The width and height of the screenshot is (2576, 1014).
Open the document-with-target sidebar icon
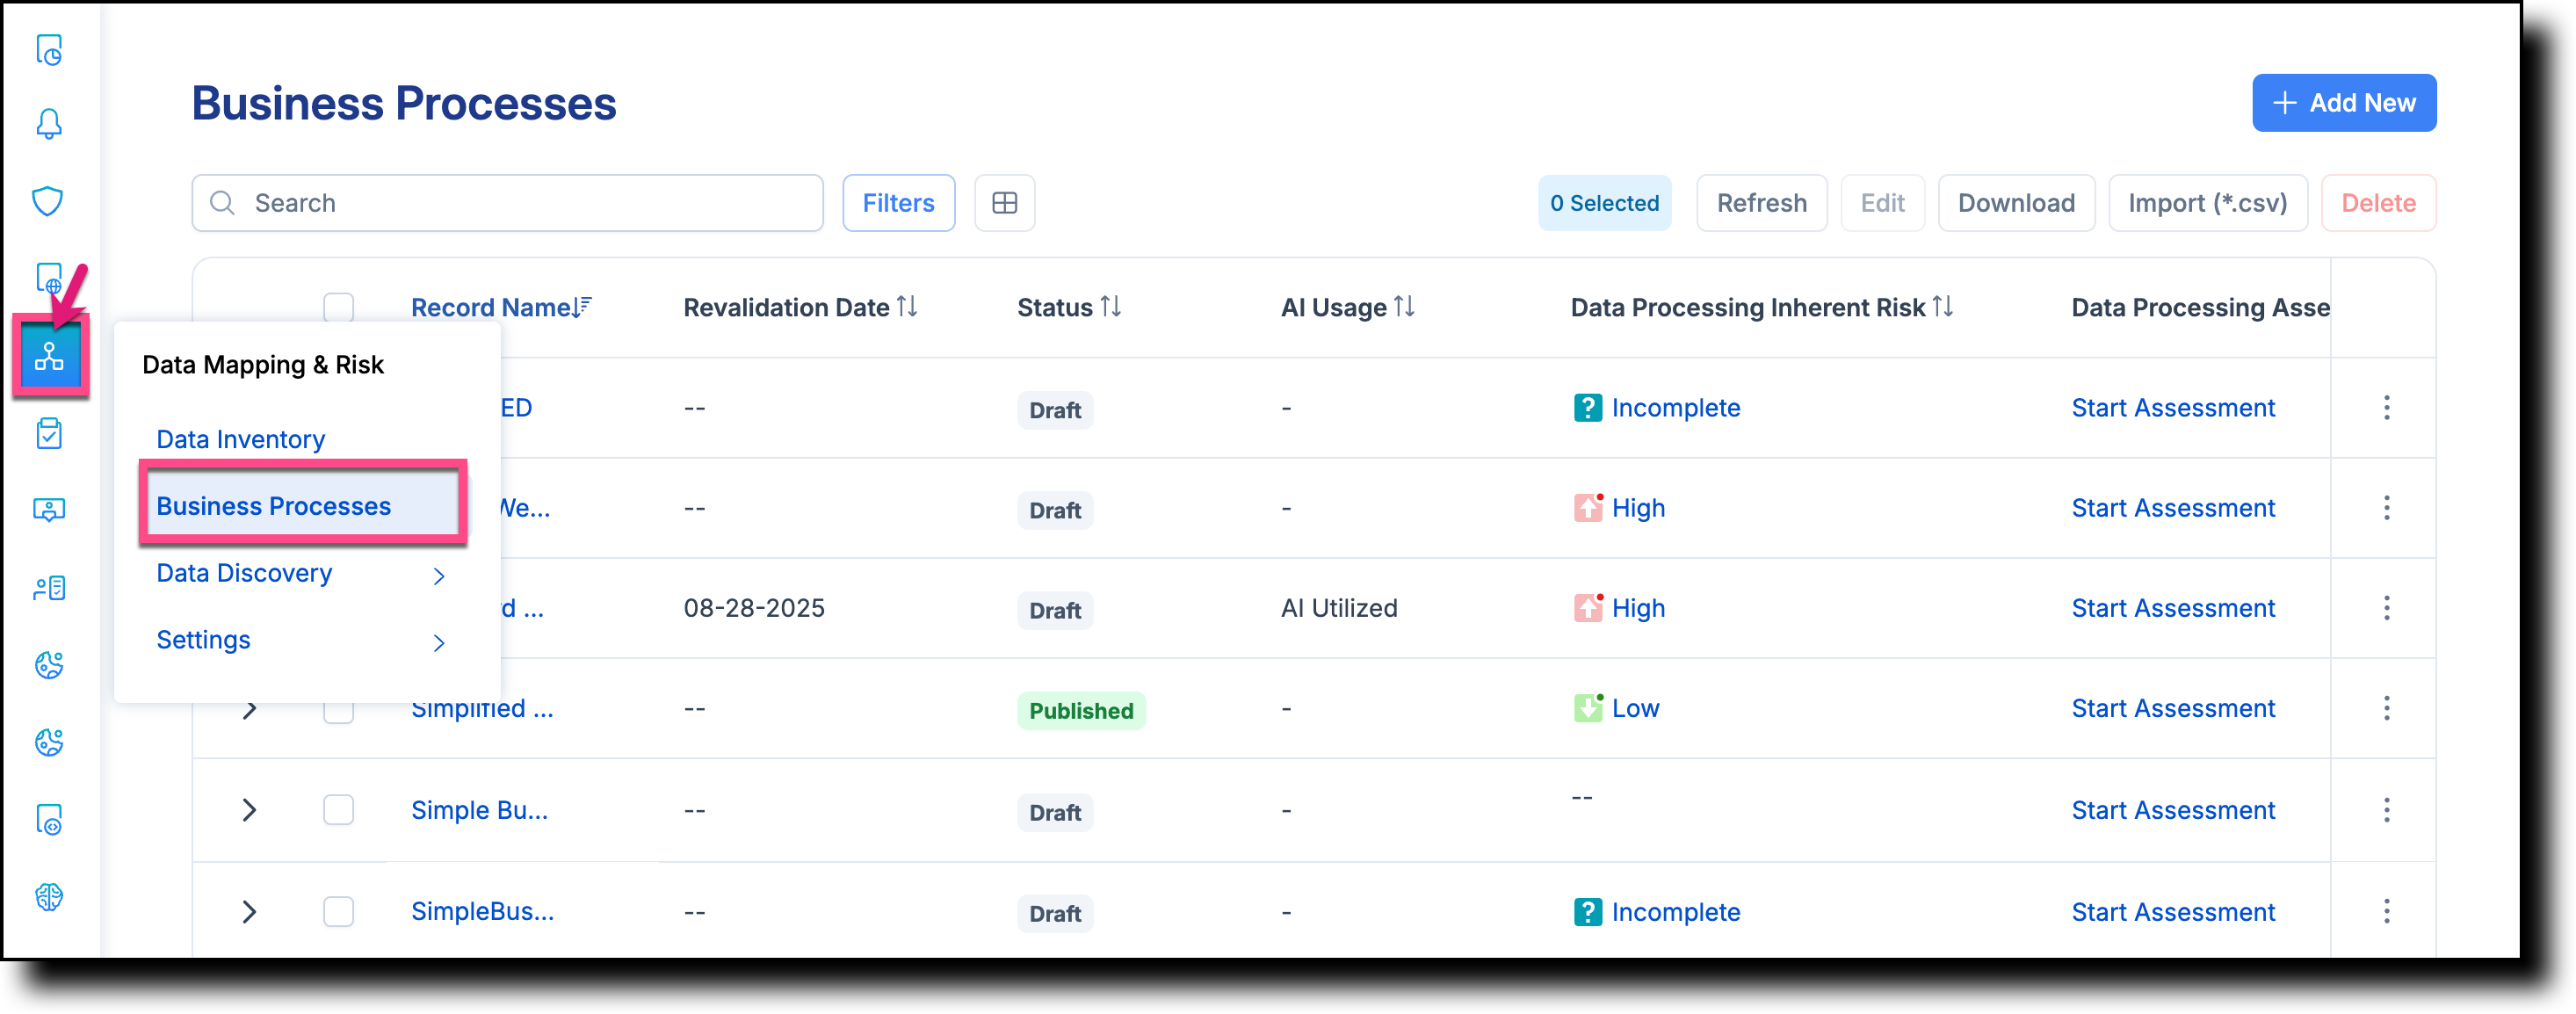49,820
